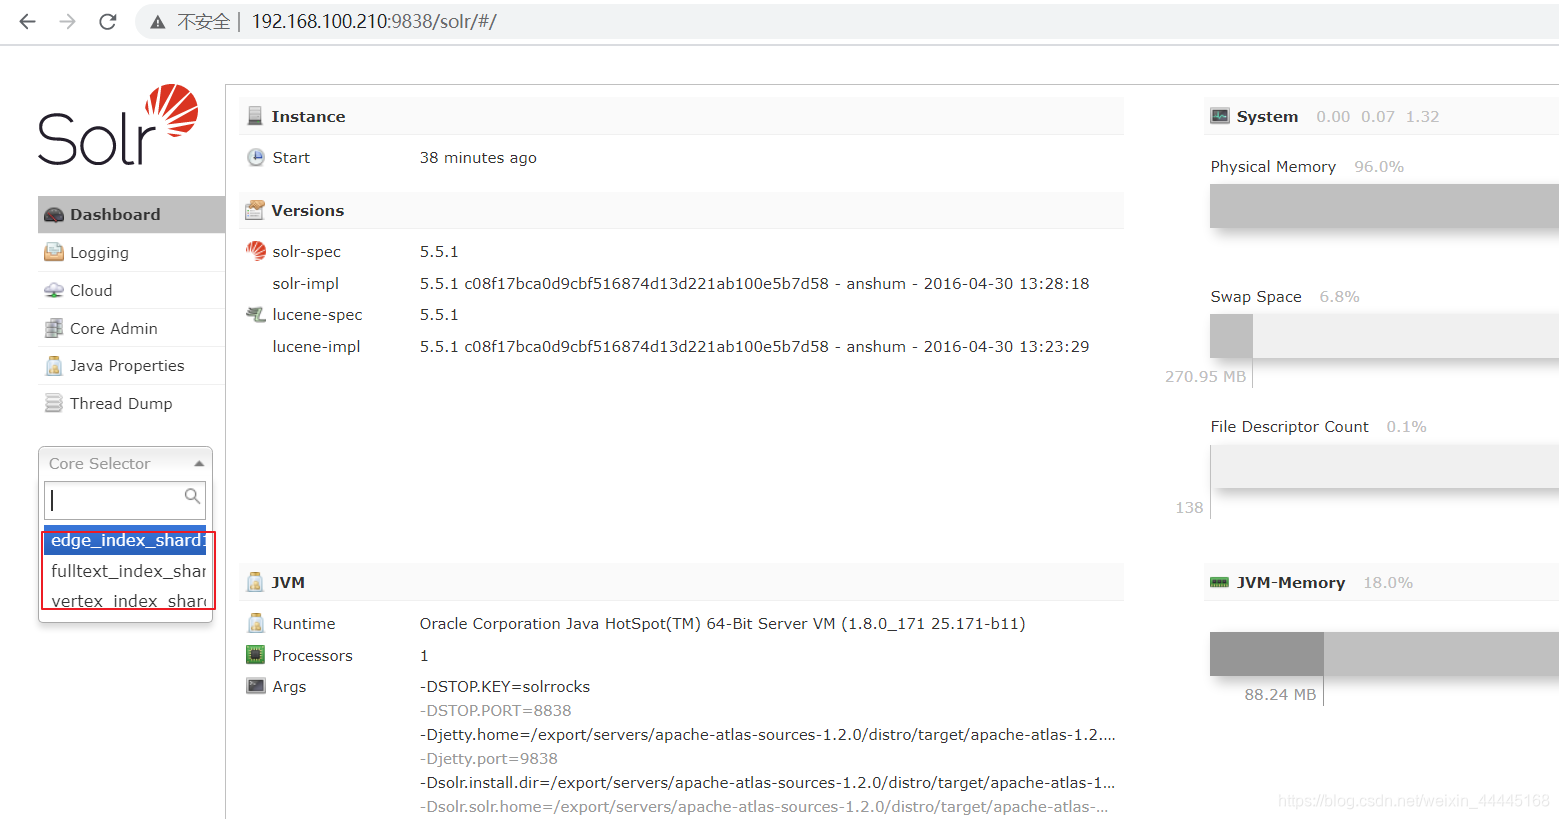Viewport: 1559px width, 819px height.
Task: Click the -Djetty.home argument line
Action: click(x=767, y=734)
